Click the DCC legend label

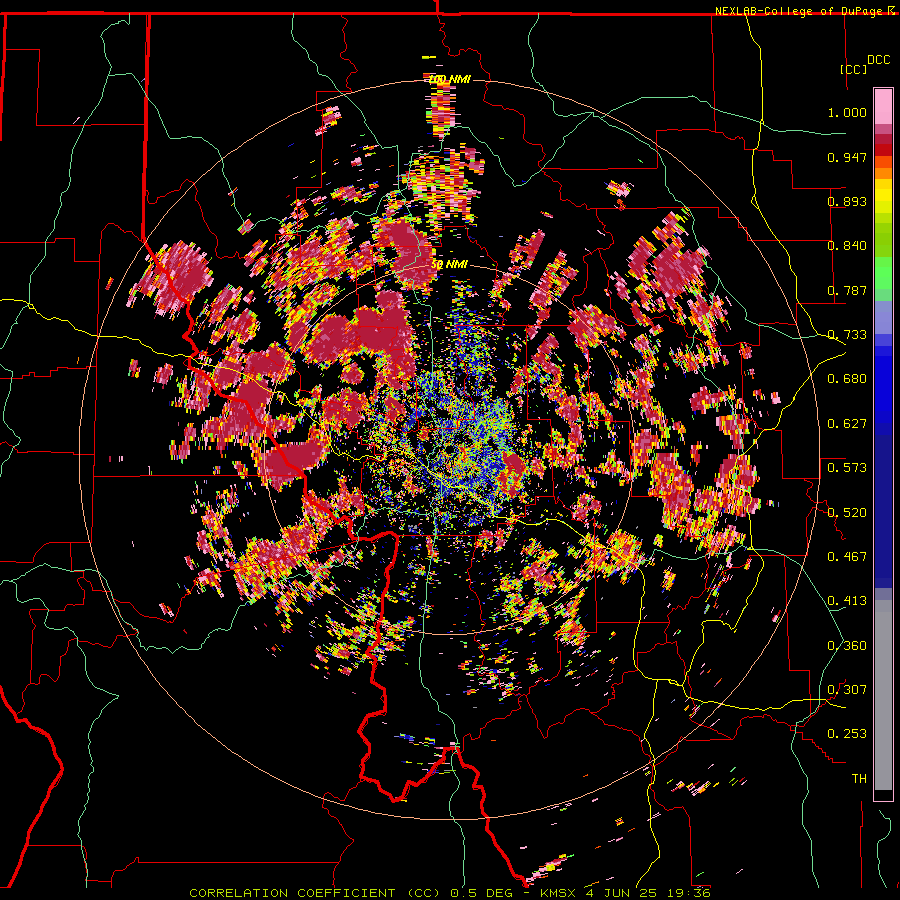tap(878, 60)
